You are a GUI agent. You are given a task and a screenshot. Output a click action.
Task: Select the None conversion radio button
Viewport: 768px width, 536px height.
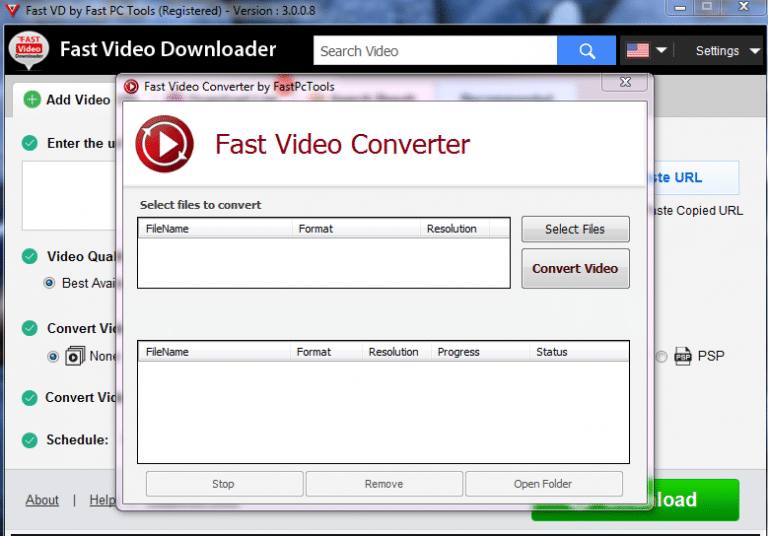click(53, 357)
